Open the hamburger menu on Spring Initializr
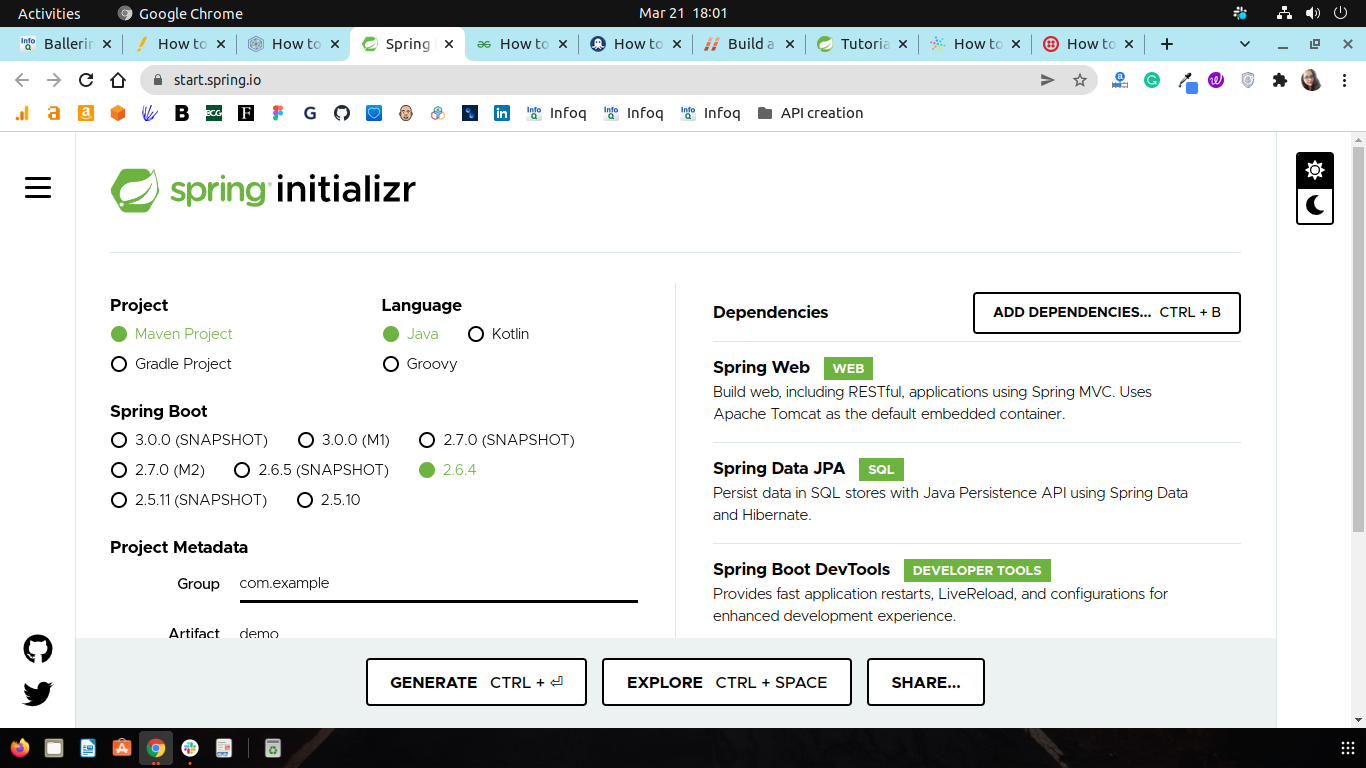Viewport: 1366px width, 768px height. 38,187
